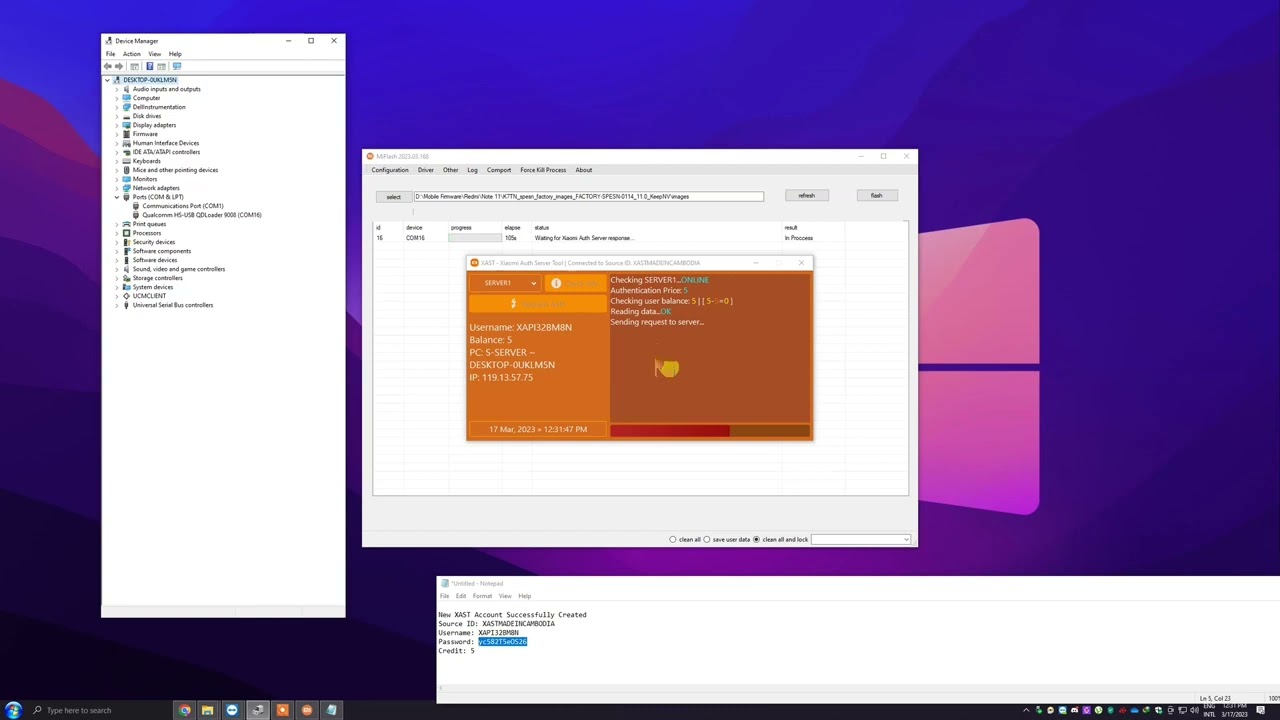This screenshot has height=720, width=1280.
Task: Click the MiFlash orange logo in title bar
Action: 370,156
